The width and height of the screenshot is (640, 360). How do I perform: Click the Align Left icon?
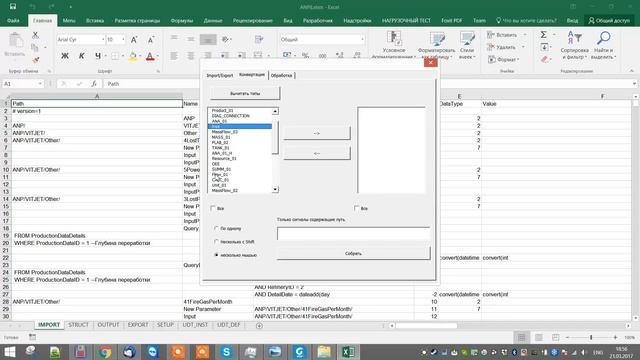pos(174,56)
